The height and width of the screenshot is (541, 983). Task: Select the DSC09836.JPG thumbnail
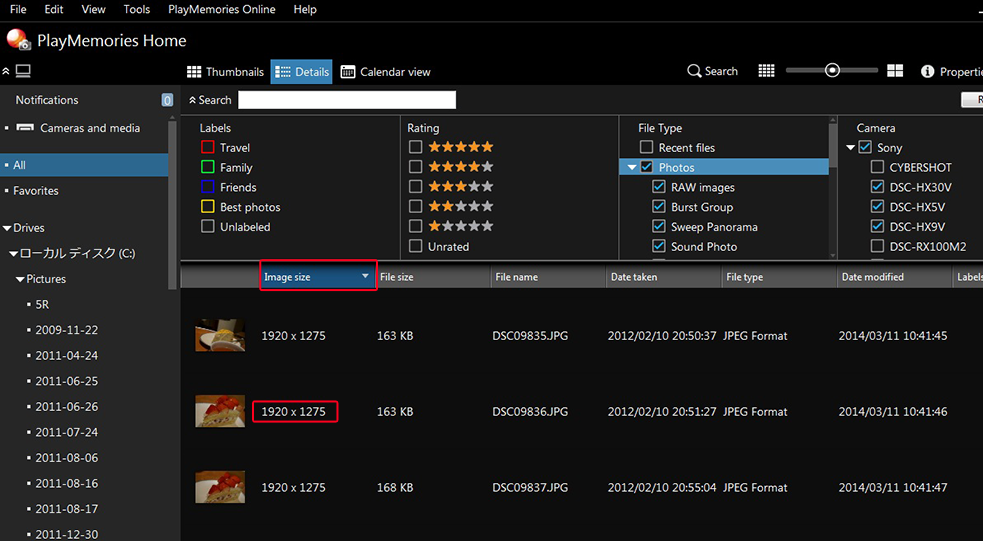[220, 411]
